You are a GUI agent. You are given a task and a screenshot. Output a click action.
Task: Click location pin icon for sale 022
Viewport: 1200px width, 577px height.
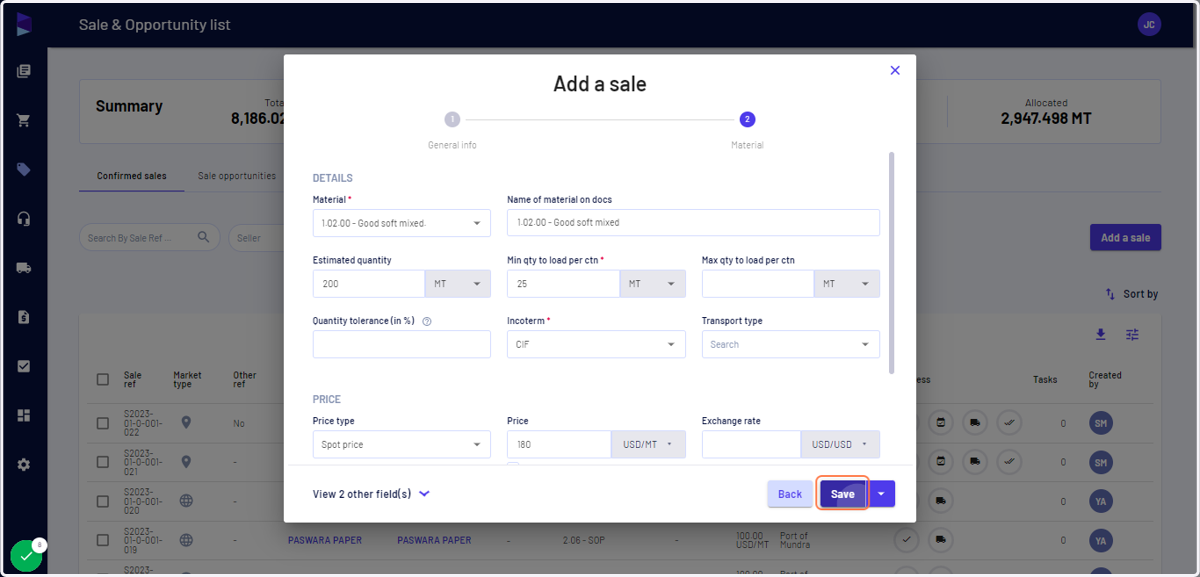click(185, 423)
